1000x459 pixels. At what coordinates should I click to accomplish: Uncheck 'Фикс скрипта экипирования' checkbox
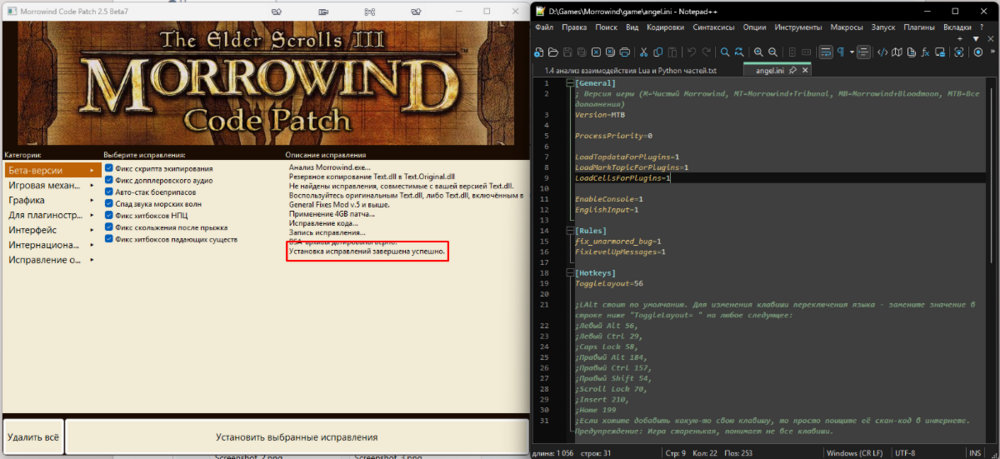(x=110, y=170)
